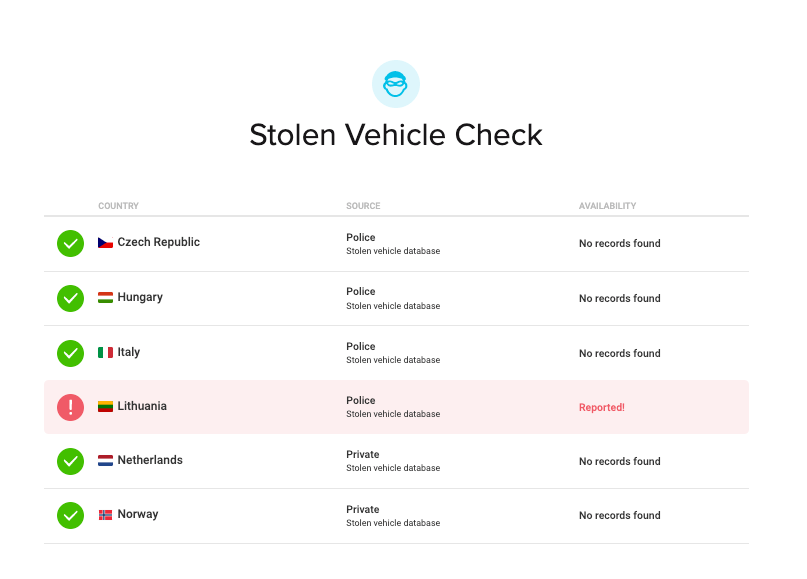Click the Czech Republic flag icon
Viewport: 807px width, 579px height.
[x=105, y=243]
